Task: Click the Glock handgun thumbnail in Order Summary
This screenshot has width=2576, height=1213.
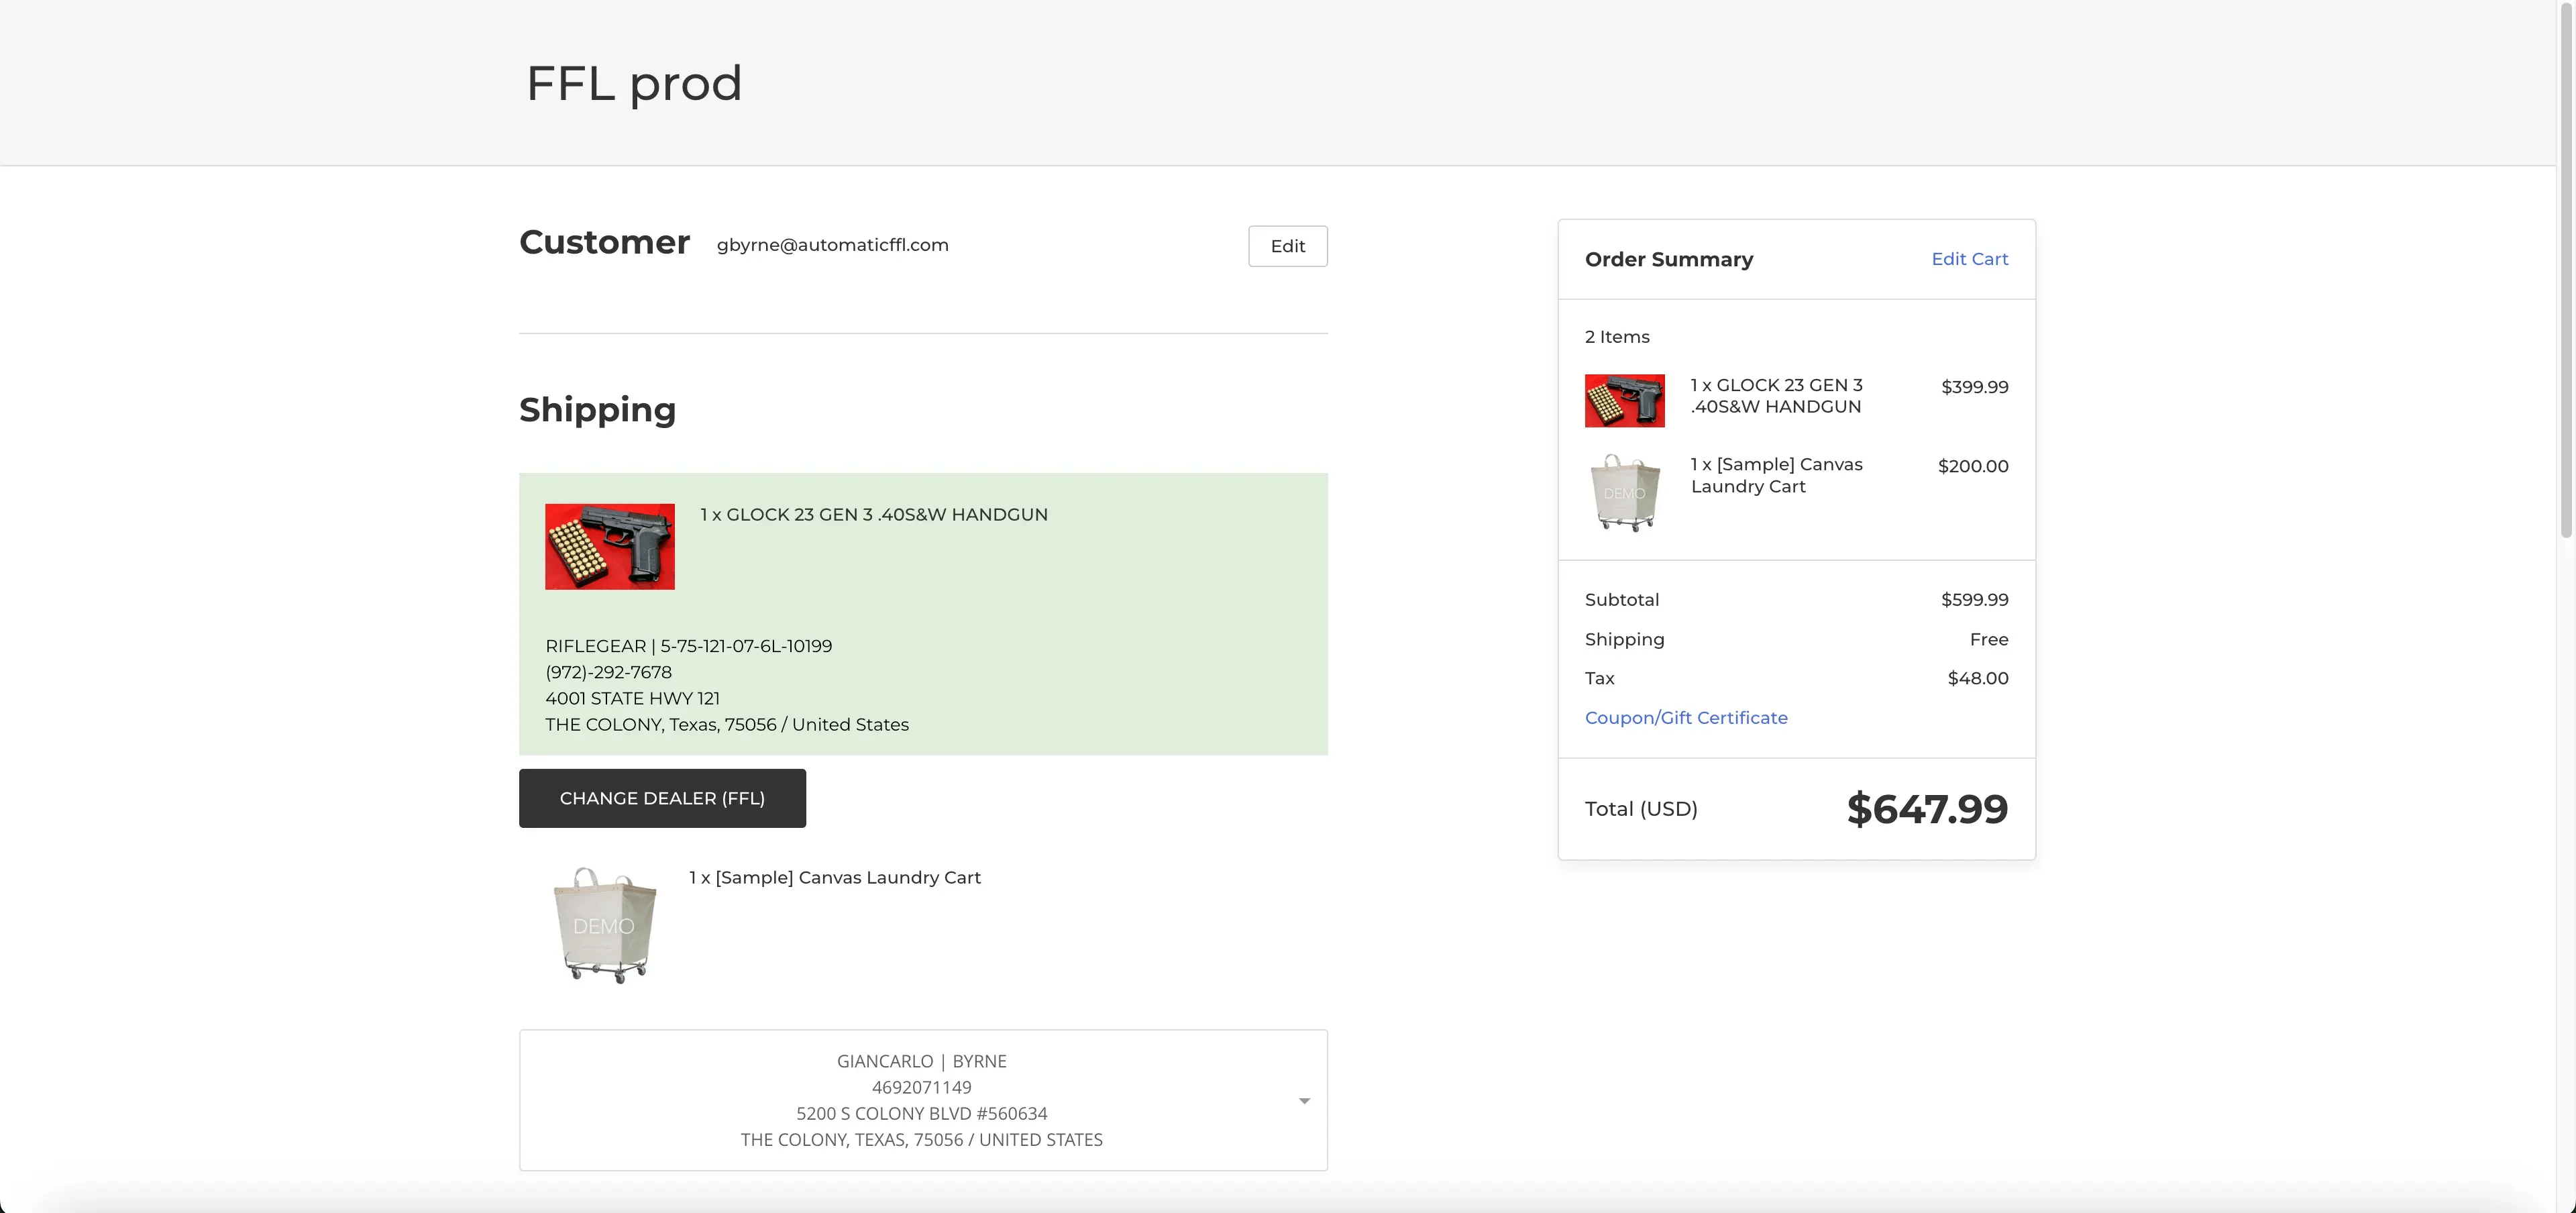Action: tap(1624, 401)
